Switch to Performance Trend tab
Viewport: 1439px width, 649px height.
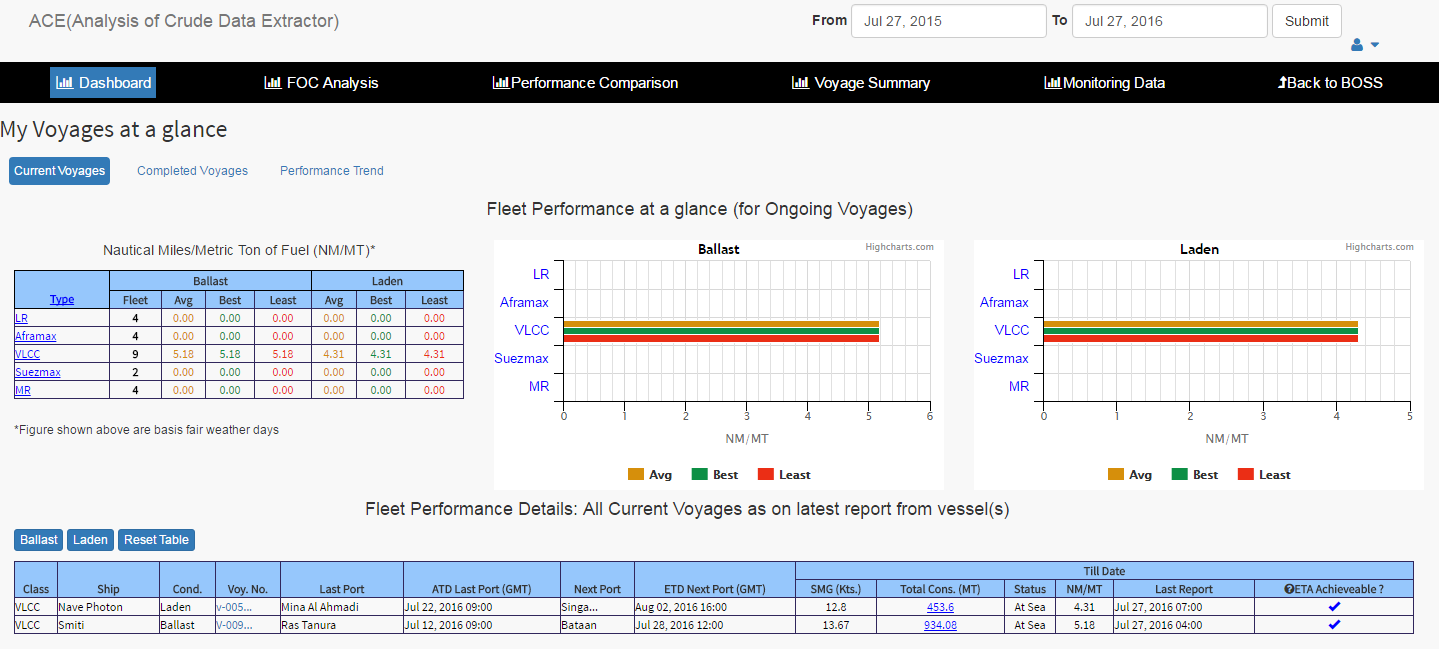[x=332, y=171]
